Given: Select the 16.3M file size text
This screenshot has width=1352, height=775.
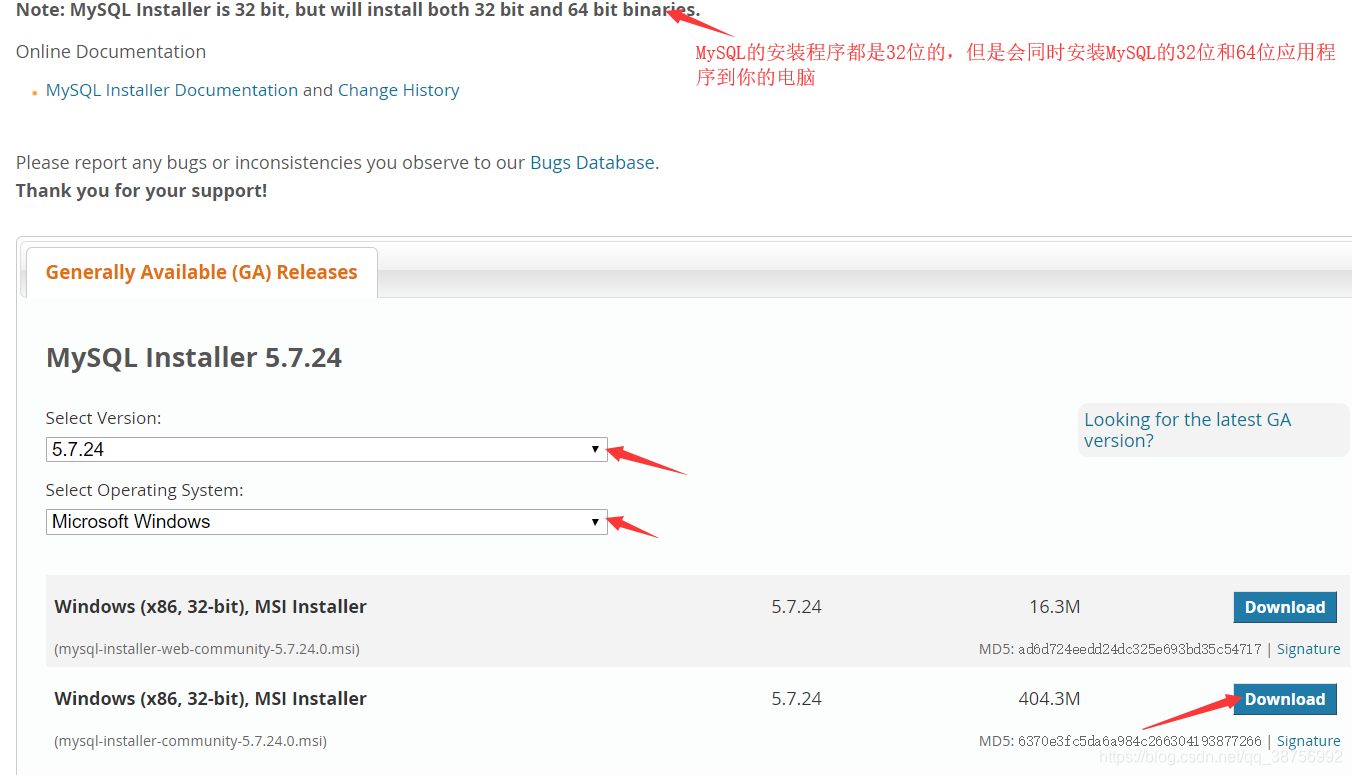Looking at the screenshot, I should tap(1055, 607).
